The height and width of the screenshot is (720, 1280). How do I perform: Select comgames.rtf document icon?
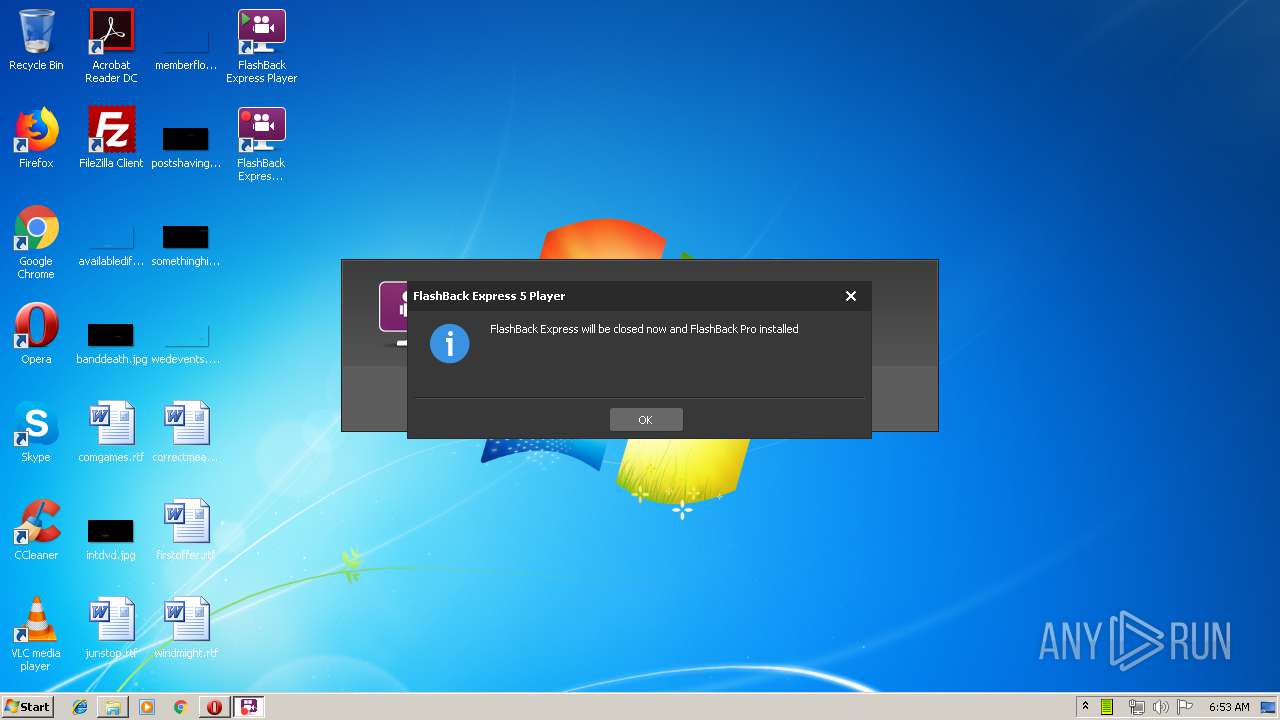coord(111,432)
